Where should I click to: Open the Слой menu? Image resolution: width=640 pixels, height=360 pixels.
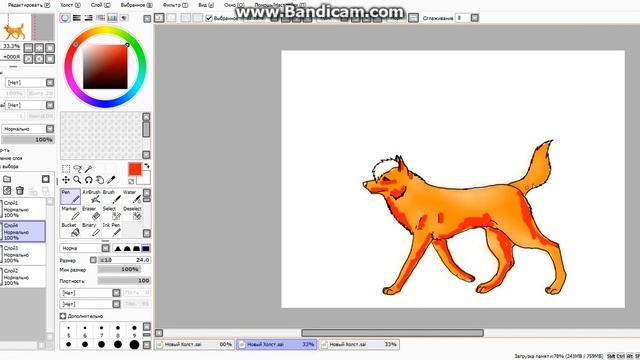coord(100,5)
